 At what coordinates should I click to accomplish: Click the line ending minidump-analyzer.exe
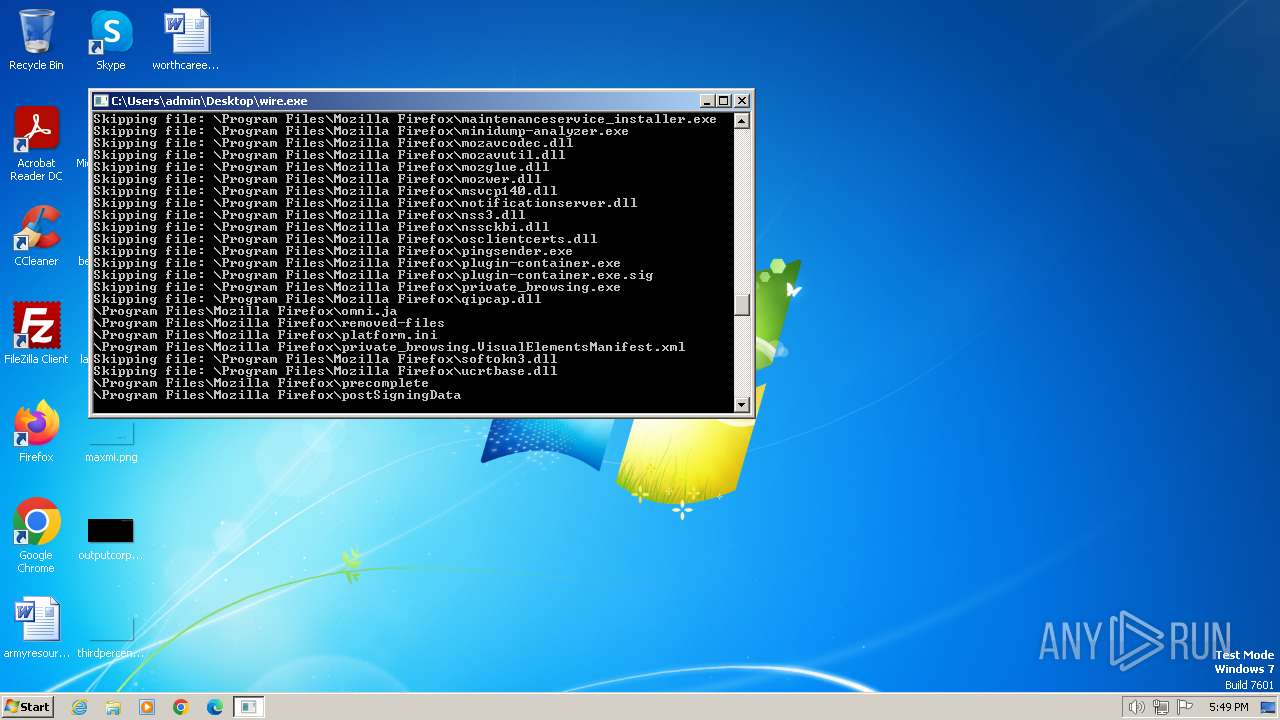point(361,131)
